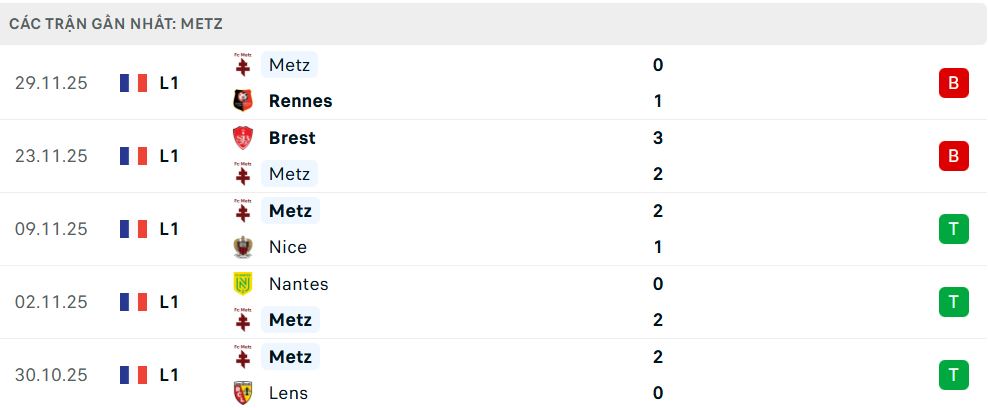Click French flag on the 29.11.25 row
Viewport: 988px width, 408px height.
coord(132,83)
